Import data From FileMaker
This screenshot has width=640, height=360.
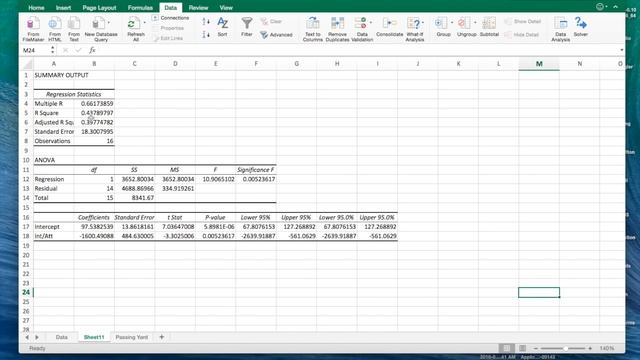pyautogui.click(x=33, y=29)
